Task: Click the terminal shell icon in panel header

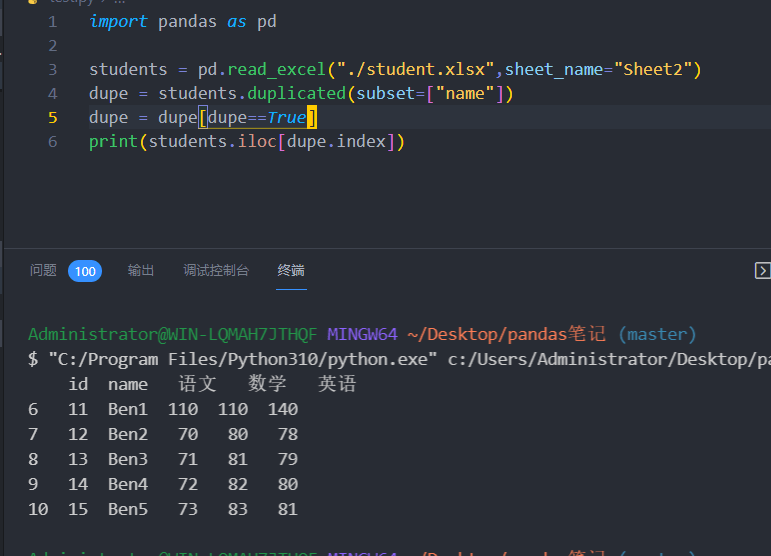Action: [x=761, y=270]
